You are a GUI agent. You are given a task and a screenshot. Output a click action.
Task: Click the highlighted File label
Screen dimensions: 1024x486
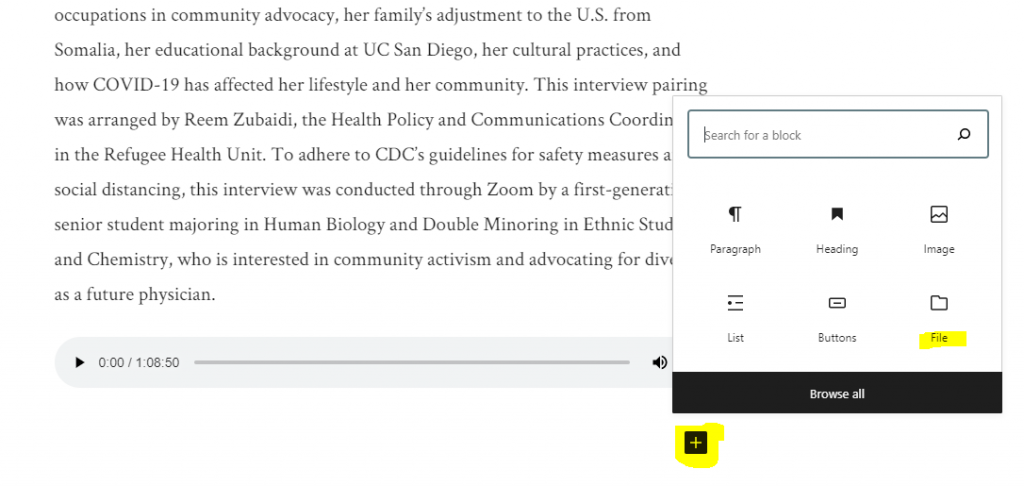point(938,338)
